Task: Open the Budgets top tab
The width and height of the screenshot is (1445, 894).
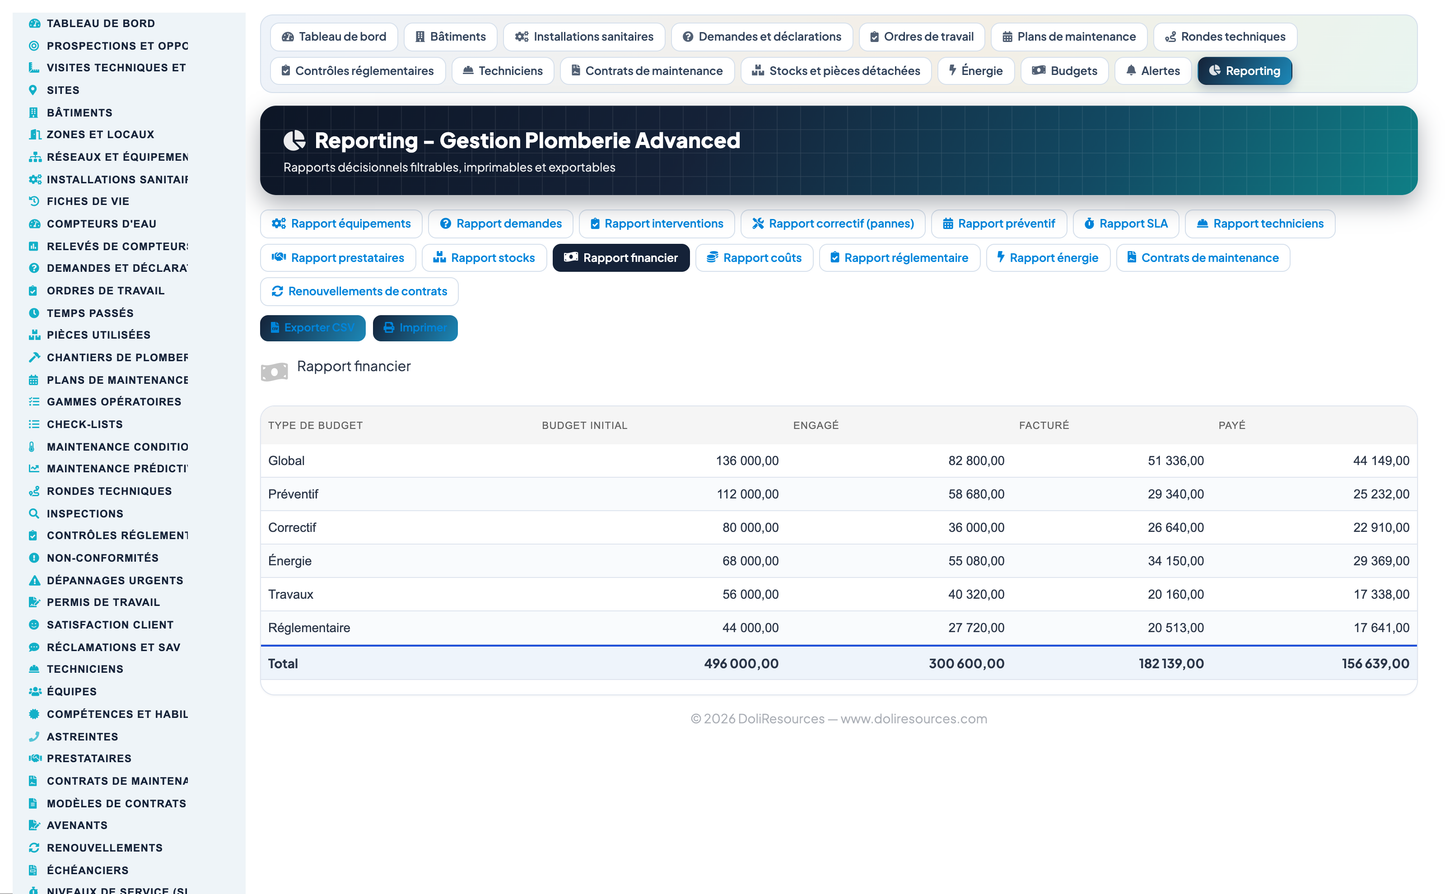Action: (x=1065, y=71)
